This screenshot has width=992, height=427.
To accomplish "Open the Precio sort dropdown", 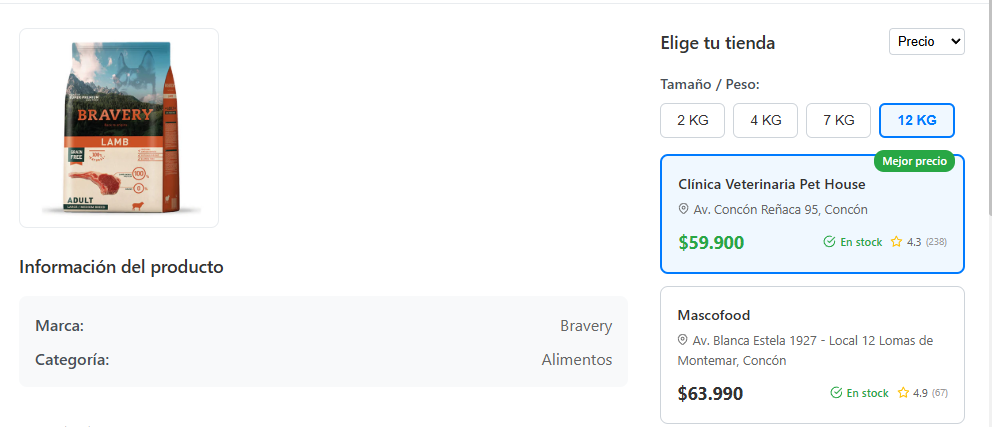I will (x=926, y=41).
